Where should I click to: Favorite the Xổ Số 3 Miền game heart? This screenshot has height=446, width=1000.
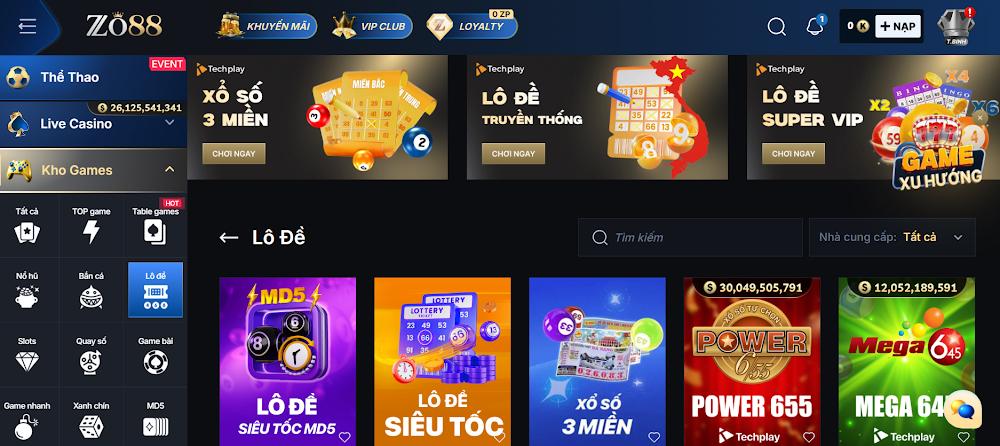pyautogui.click(x=654, y=437)
